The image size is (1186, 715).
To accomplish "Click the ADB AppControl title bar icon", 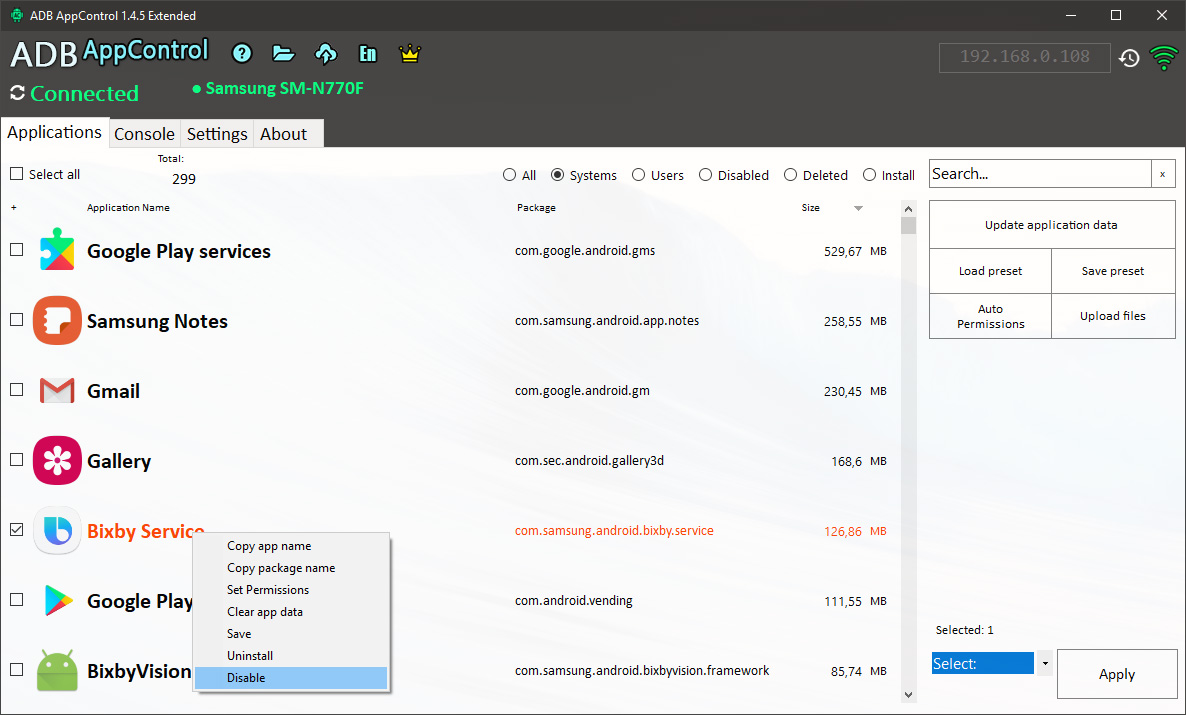I will pyautogui.click(x=16, y=15).
